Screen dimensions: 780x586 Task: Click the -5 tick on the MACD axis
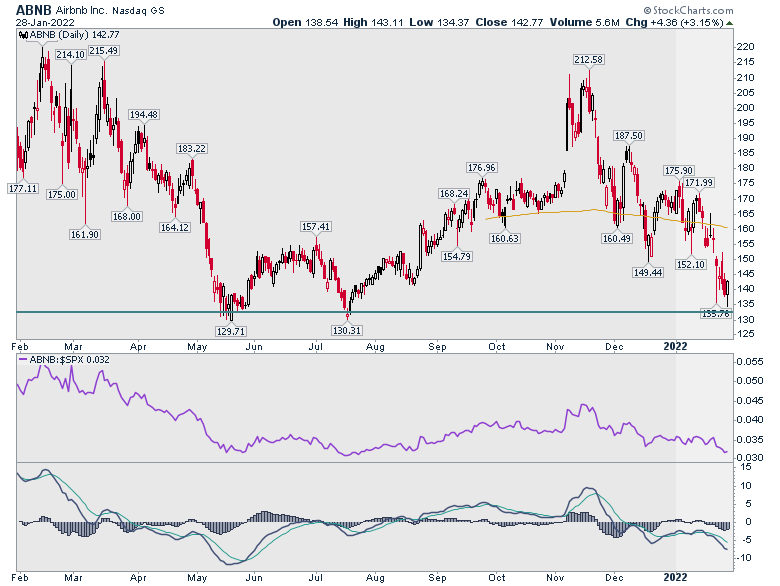747,540
